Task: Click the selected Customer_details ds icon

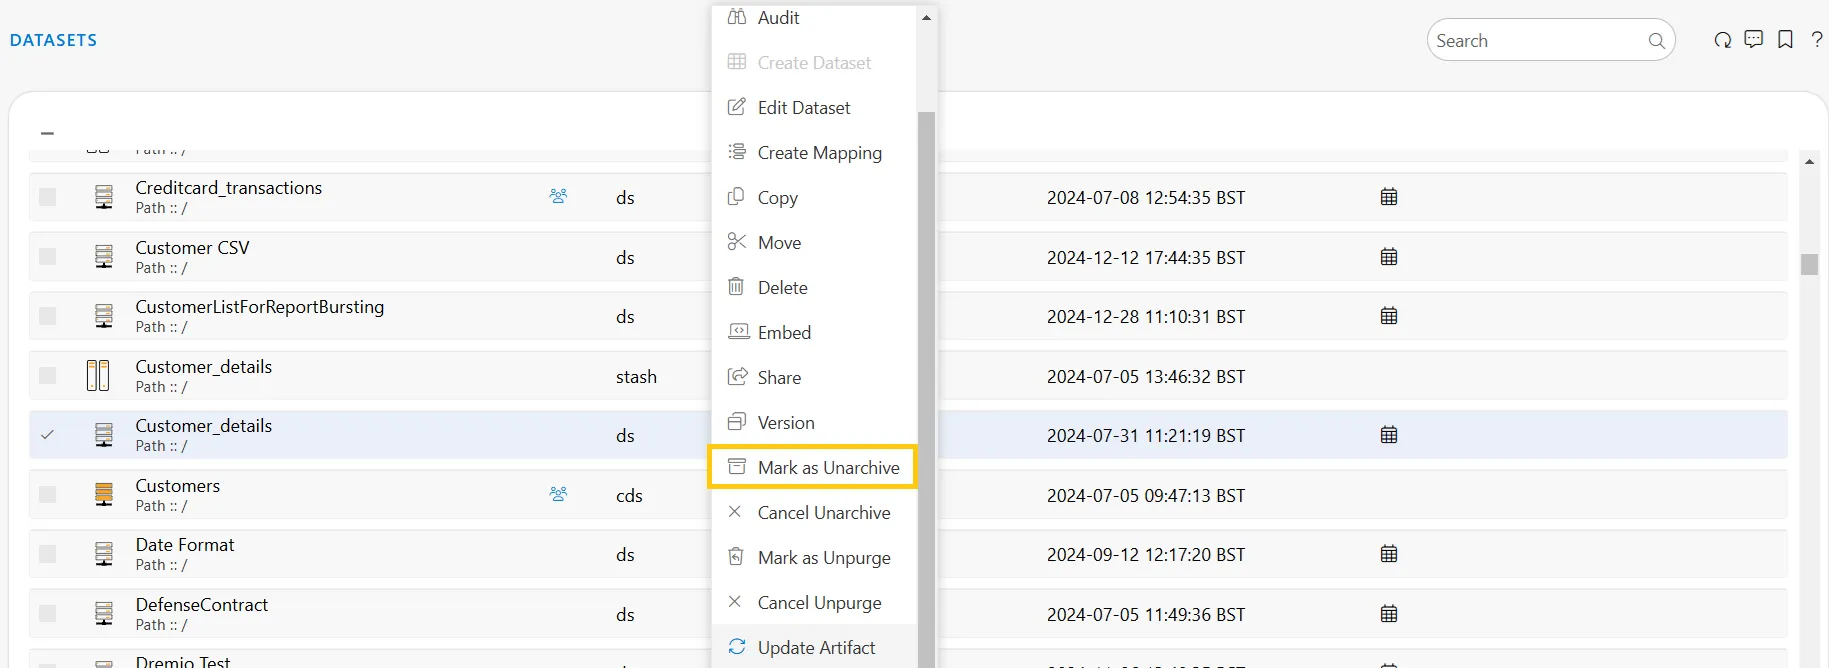Action: 104,435
